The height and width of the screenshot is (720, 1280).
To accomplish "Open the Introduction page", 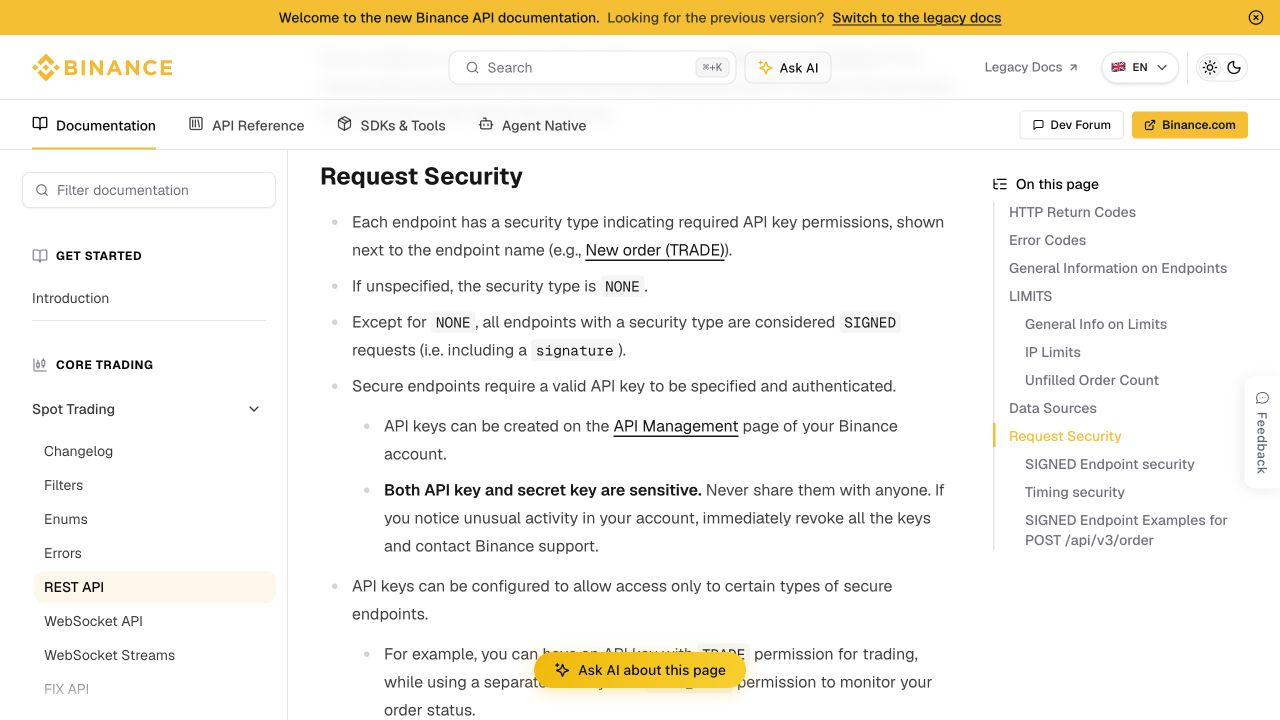I will (x=70, y=298).
